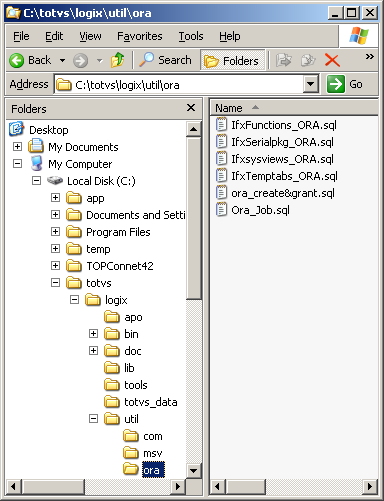Click Local Disk (C:) drive icon
Image resolution: width=384 pixels, height=501 pixels.
tap(55, 181)
